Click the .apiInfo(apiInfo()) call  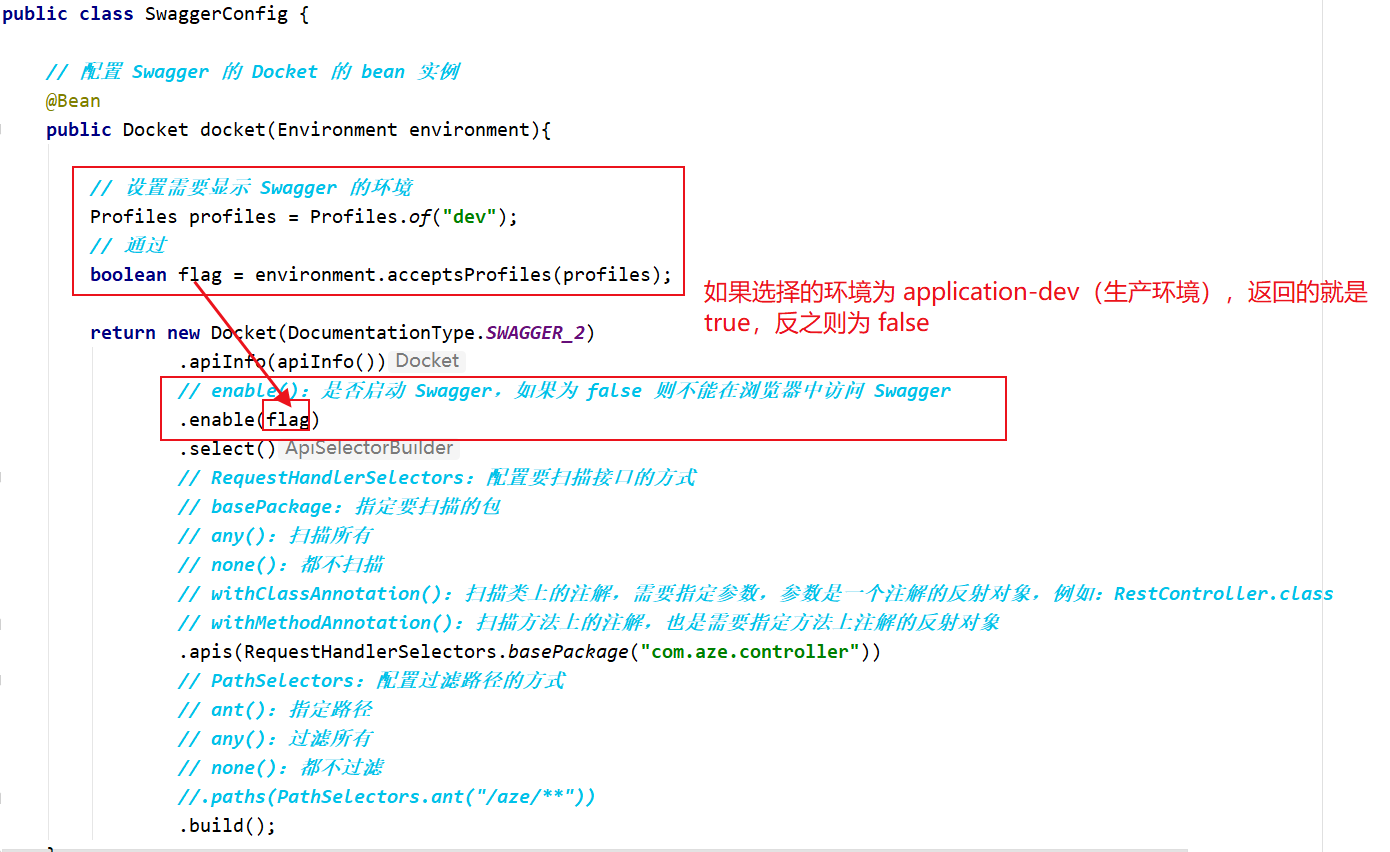point(283,362)
